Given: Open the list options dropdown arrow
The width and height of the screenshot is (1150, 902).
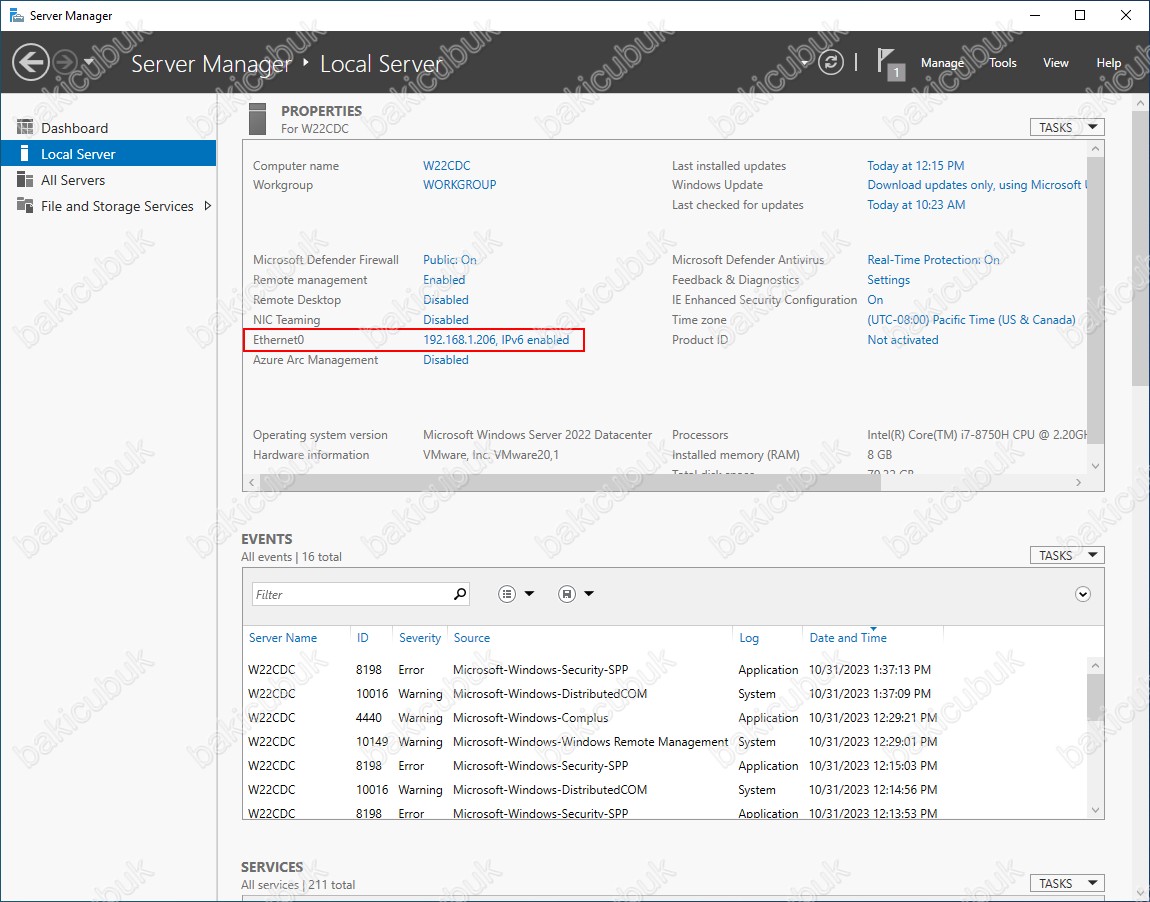Looking at the screenshot, I should (x=530, y=594).
